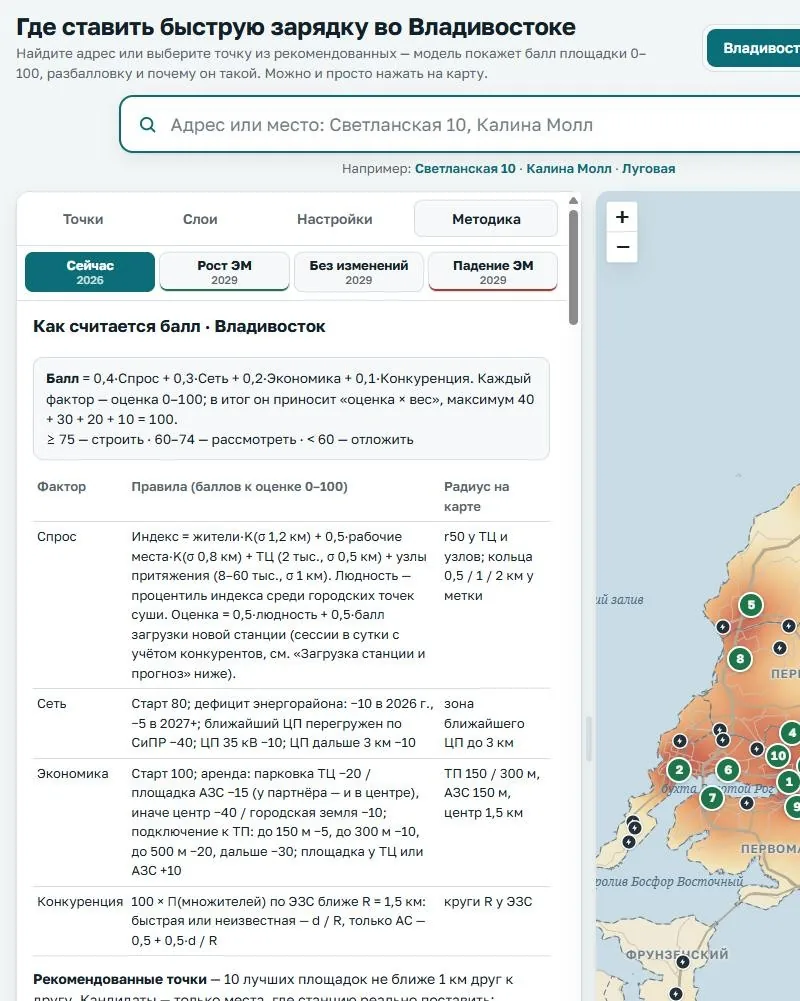The height and width of the screenshot is (1001, 800).
Task: Open the Калина Молл example link
Action: [x=569, y=169]
